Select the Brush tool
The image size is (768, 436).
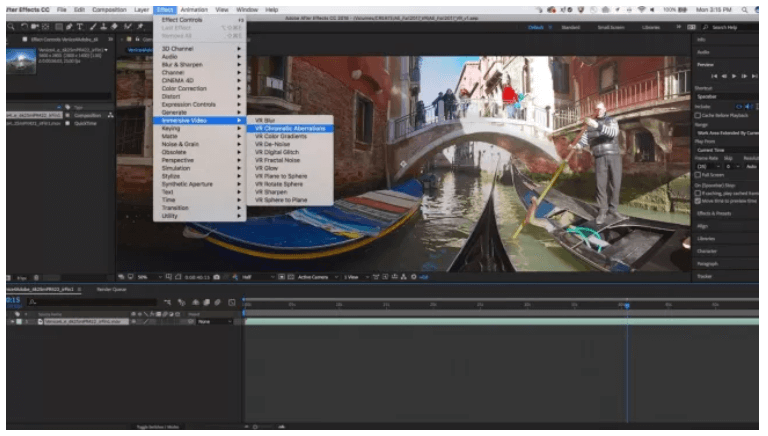(x=93, y=26)
